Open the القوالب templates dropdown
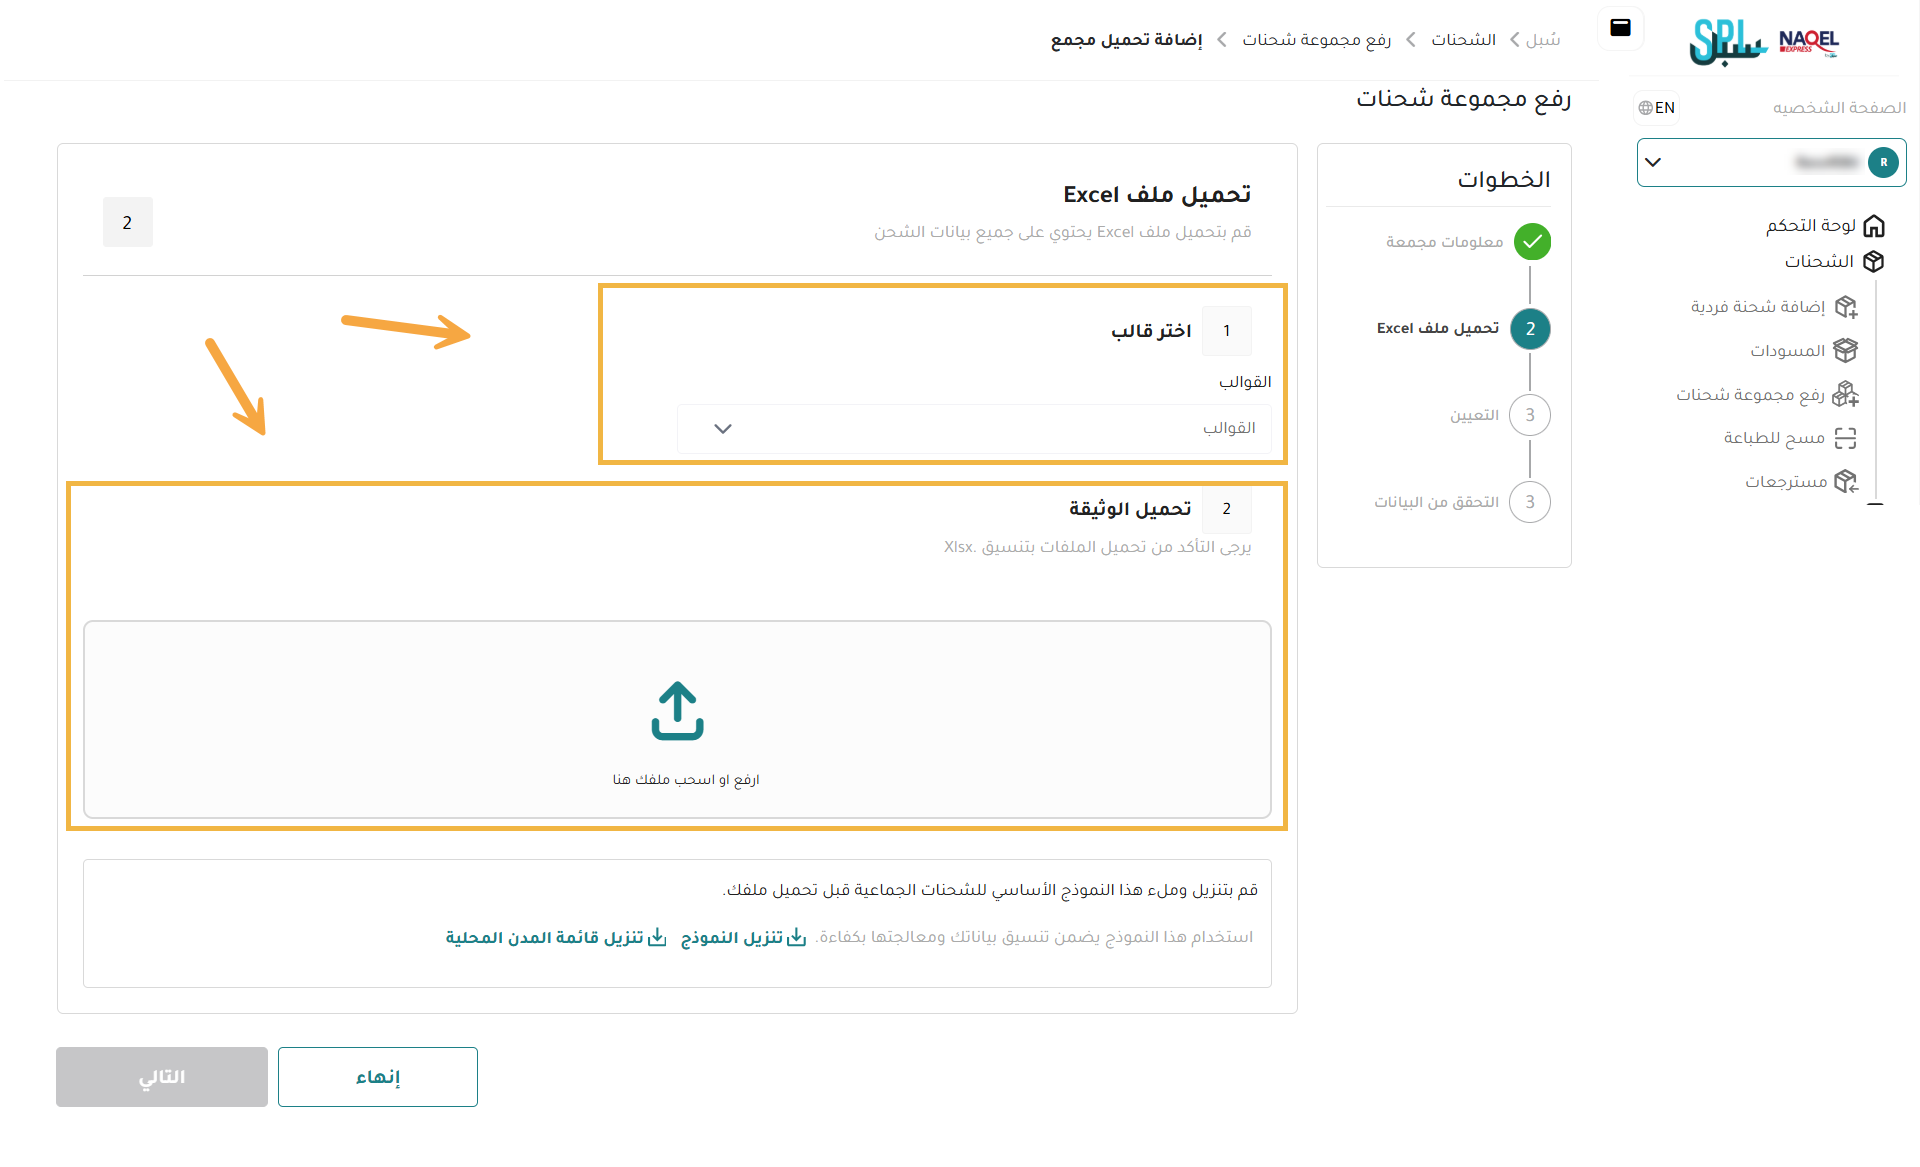The height and width of the screenshot is (1167, 1920). pyautogui.click(x=974, y=428)
